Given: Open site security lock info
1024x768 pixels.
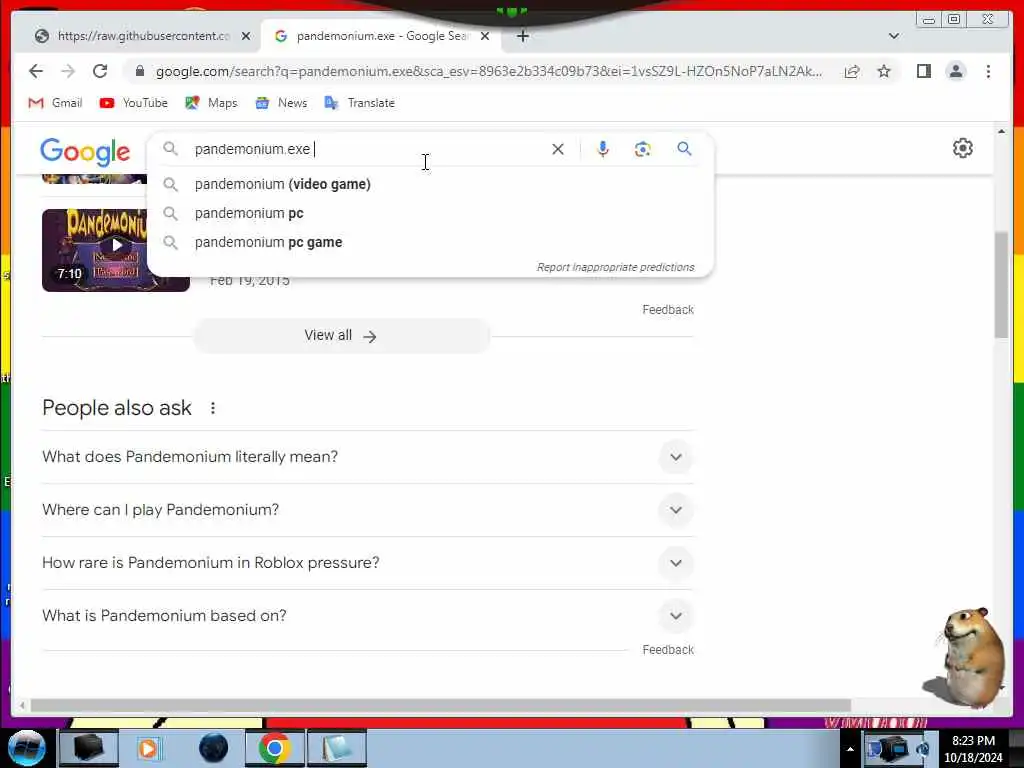Looking at the screenshot, I should 139,71.
